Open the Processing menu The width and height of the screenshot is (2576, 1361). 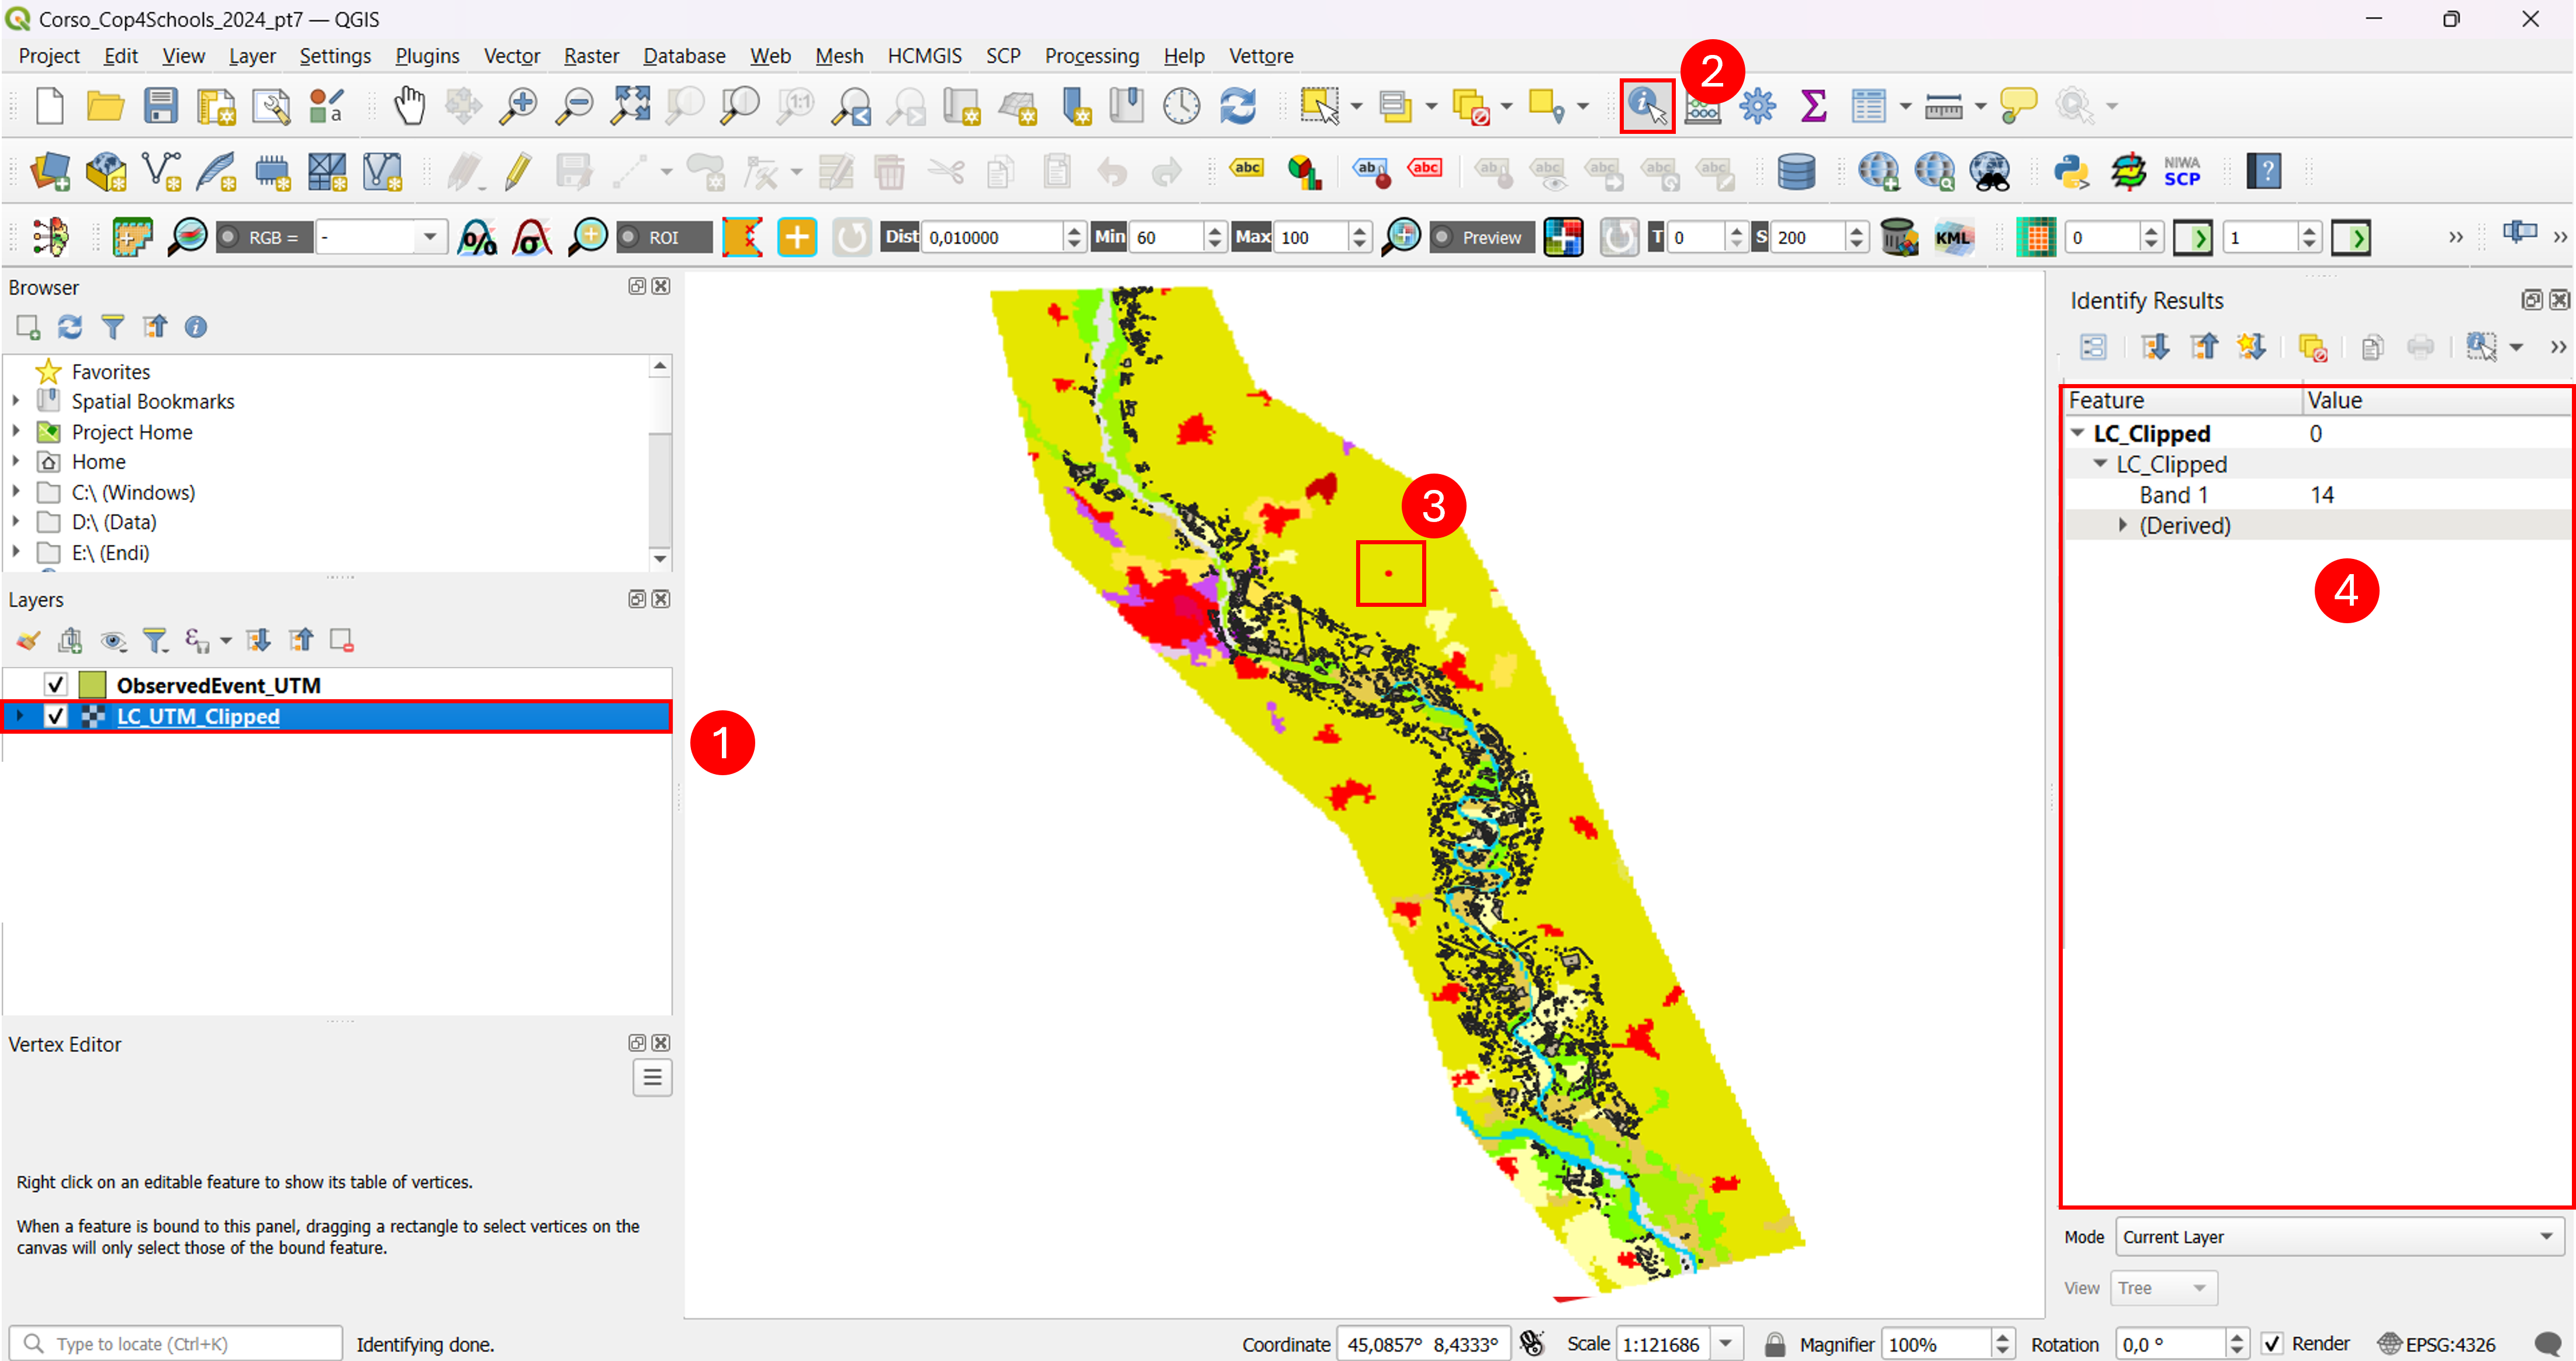[1091, 56]
